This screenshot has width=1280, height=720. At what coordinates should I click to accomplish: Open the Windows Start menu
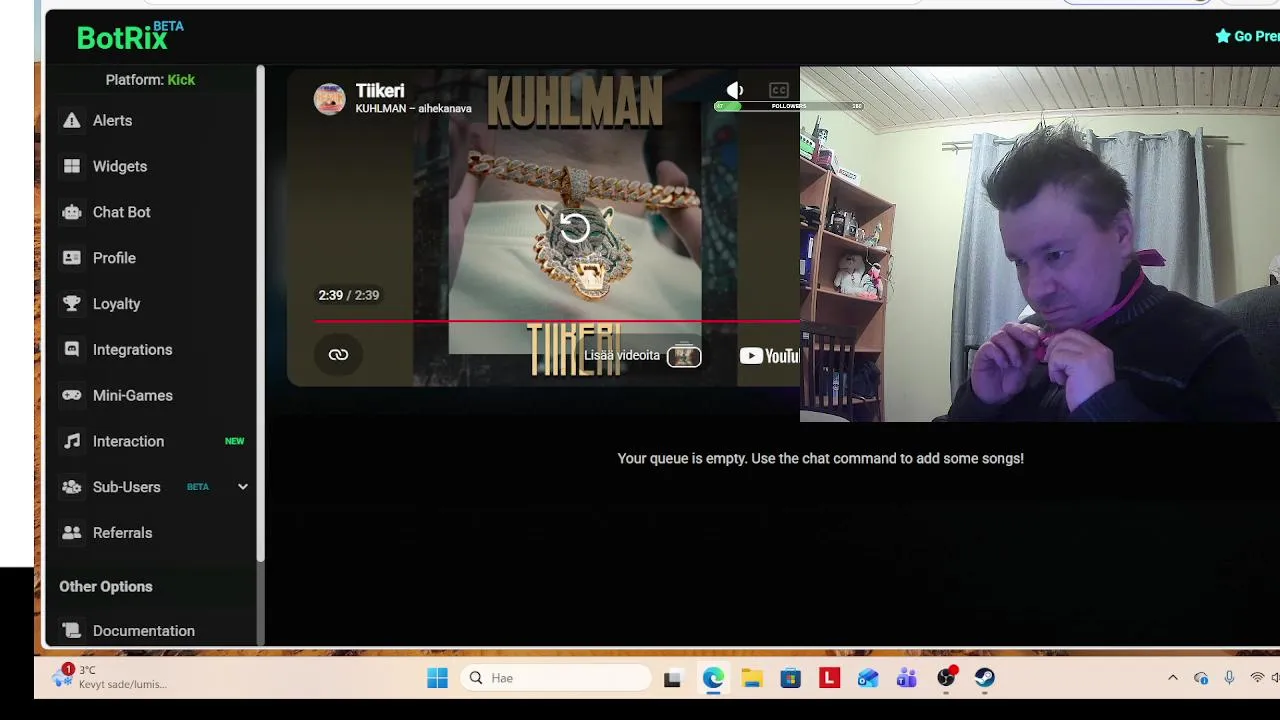click(437, 678)
